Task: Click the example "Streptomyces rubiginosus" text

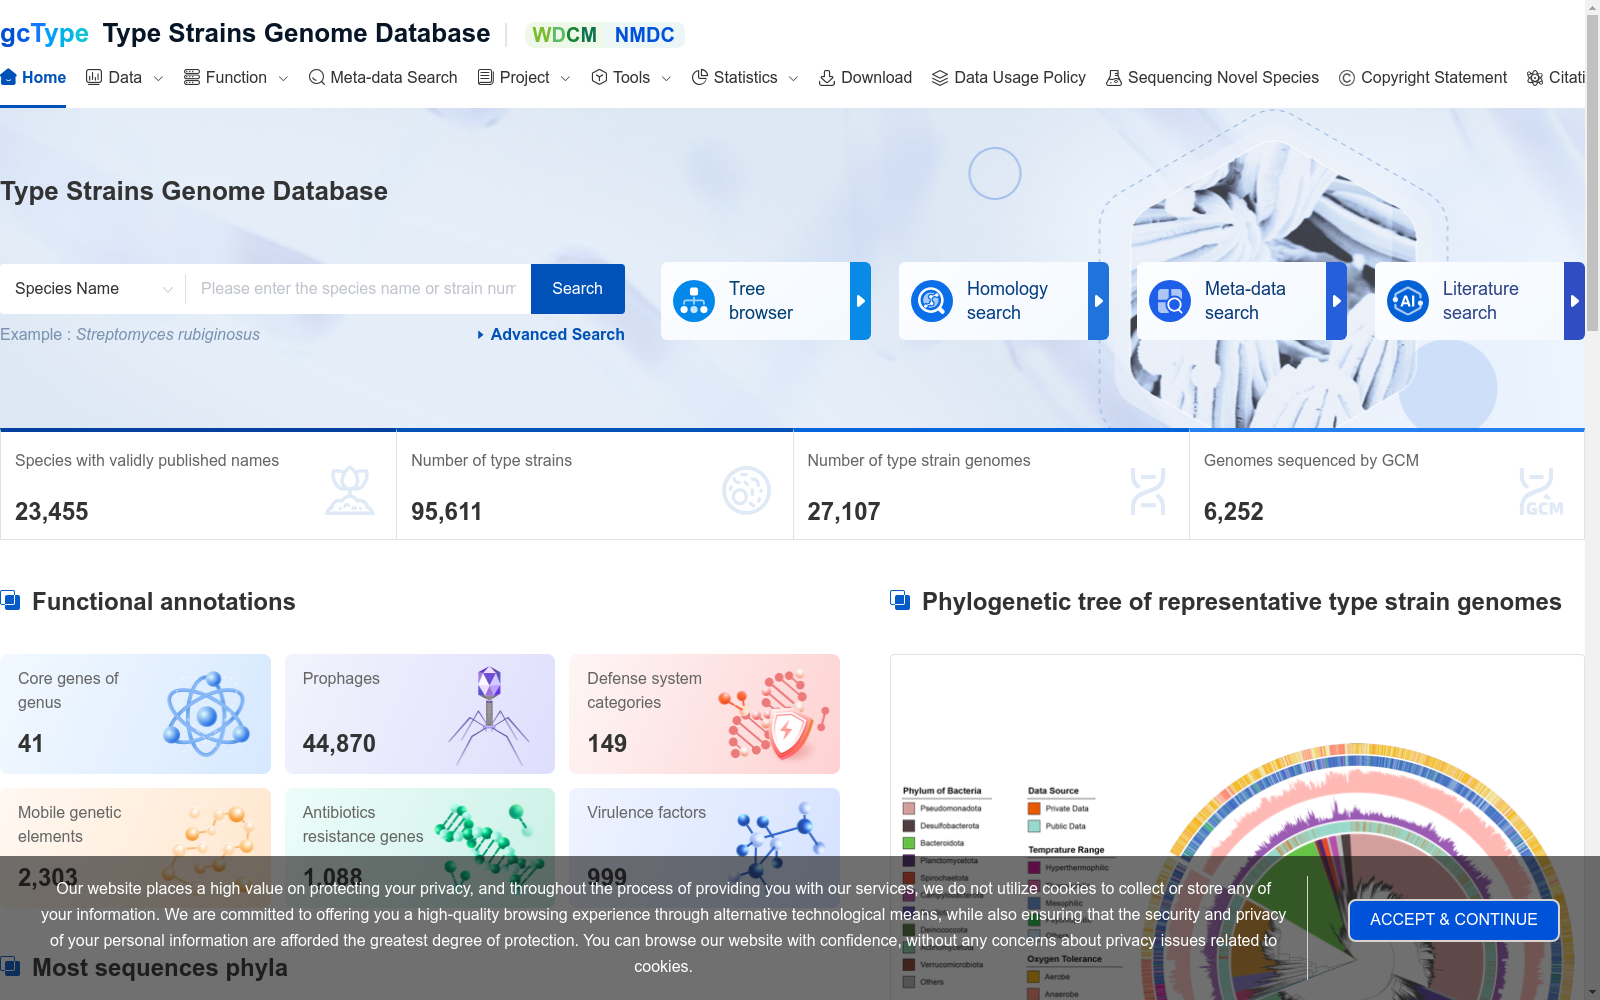Action: [x=168, y=334]
